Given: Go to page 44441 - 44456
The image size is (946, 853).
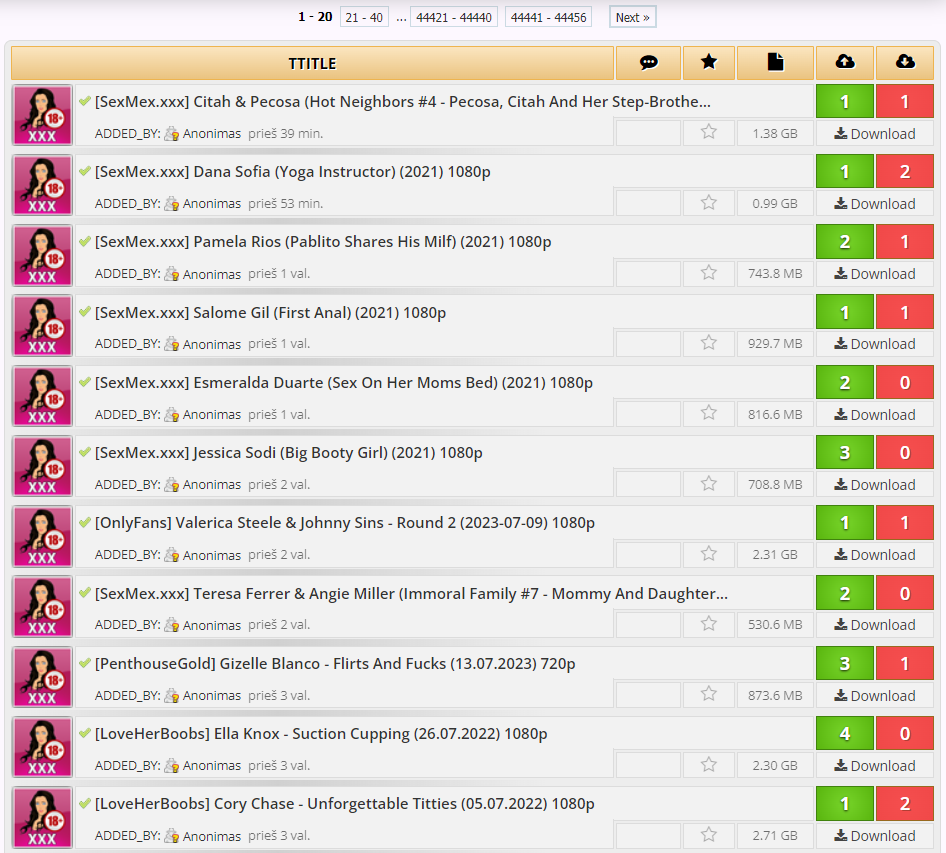Looking at the screenshot, I should [548, 17].
